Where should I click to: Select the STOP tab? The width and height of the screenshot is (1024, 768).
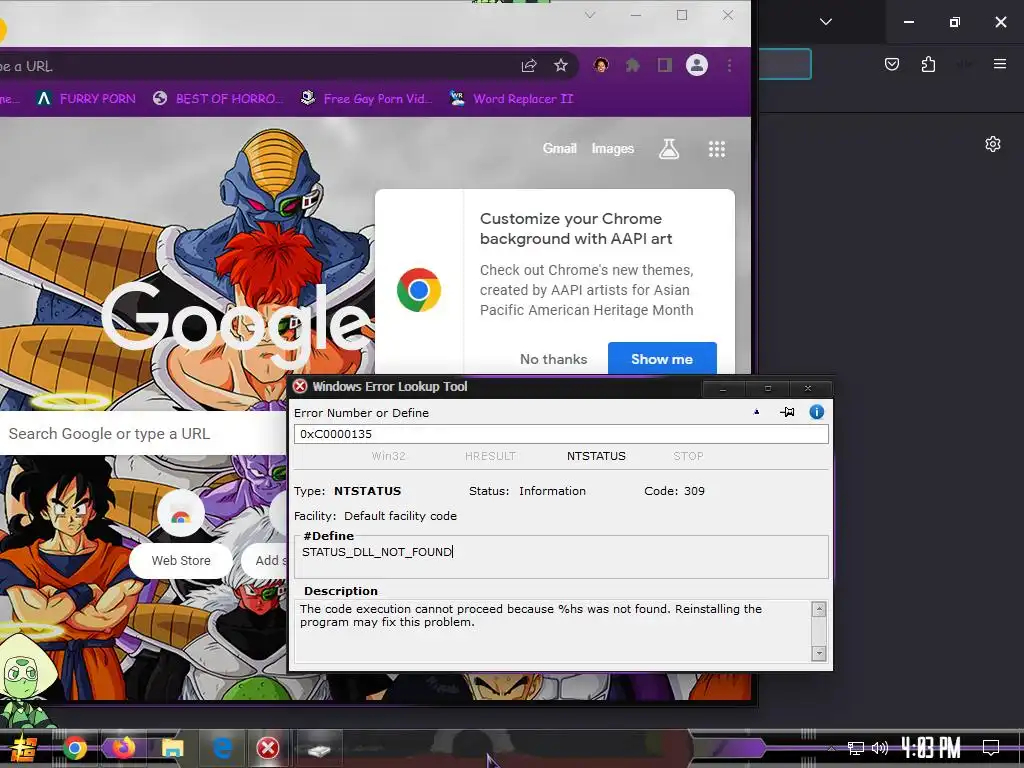pos(688,456)
